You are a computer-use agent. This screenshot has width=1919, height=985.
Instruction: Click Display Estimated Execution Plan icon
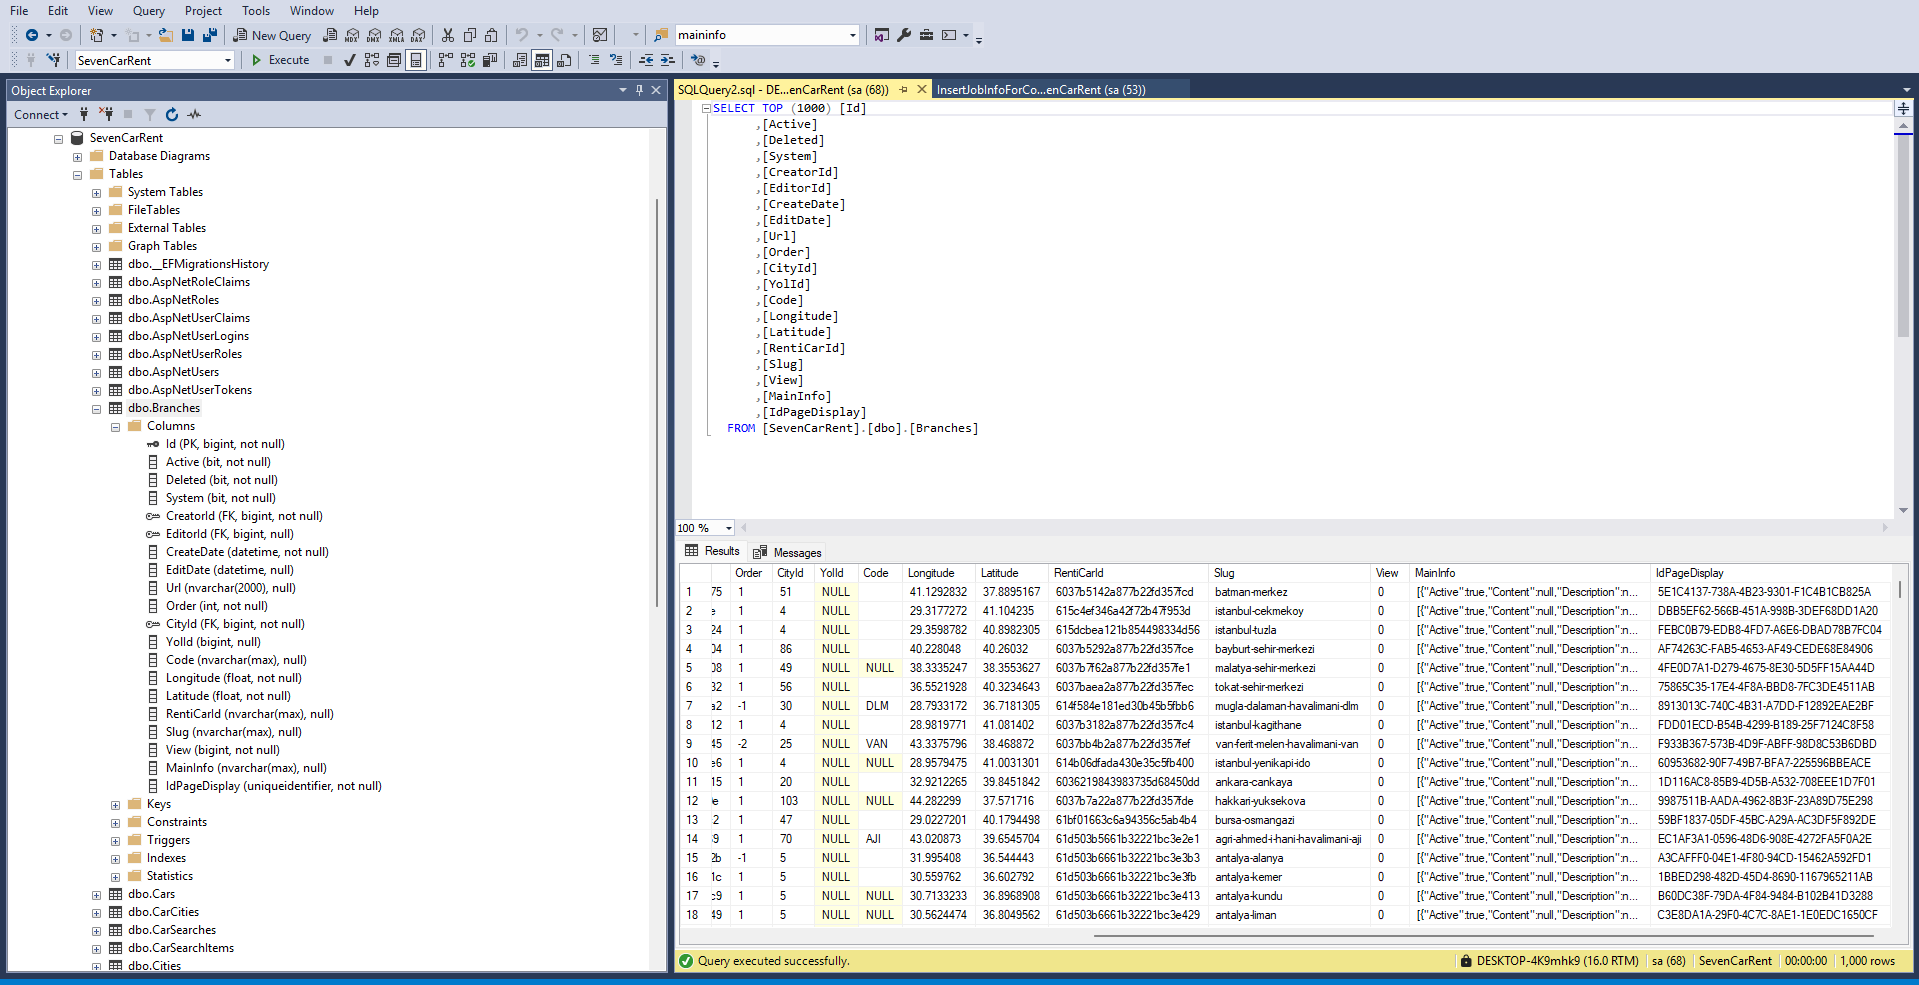[x=372, y=60]
